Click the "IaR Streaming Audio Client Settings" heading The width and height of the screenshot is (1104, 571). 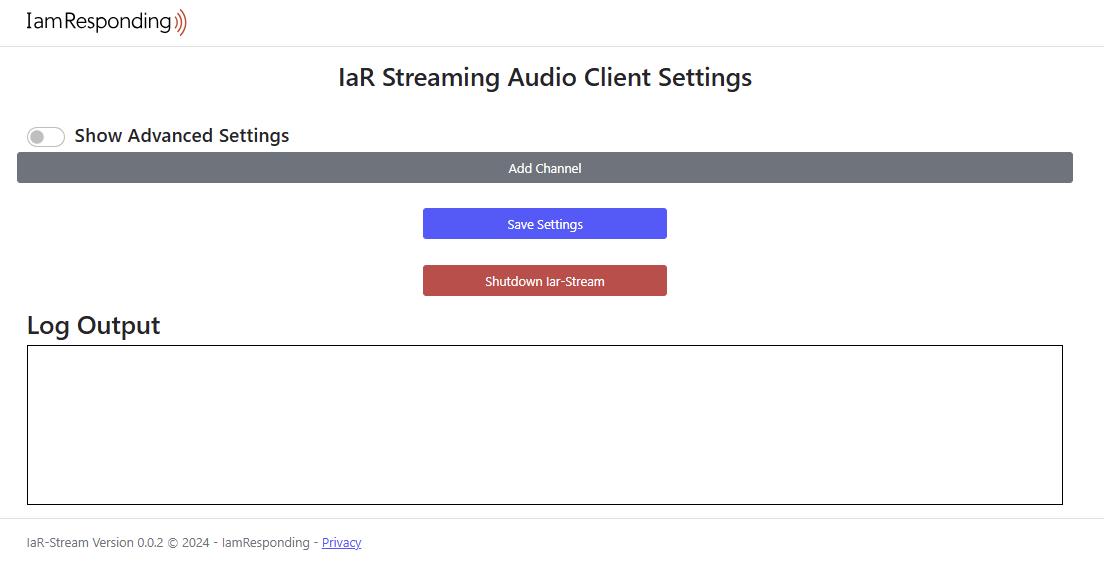tap(545, 77)
